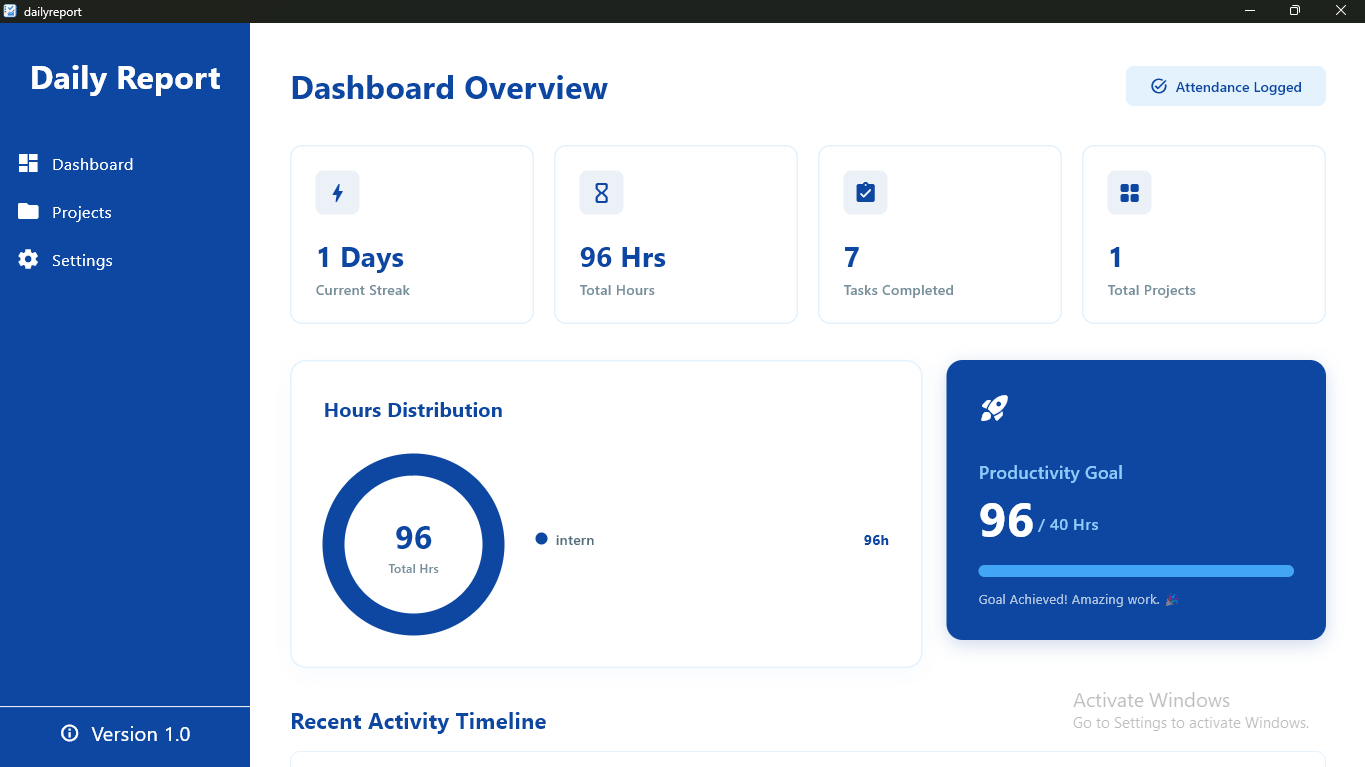Restore down the dailyreport window
Viewport: 1365px width, 767px height.
1295,11
